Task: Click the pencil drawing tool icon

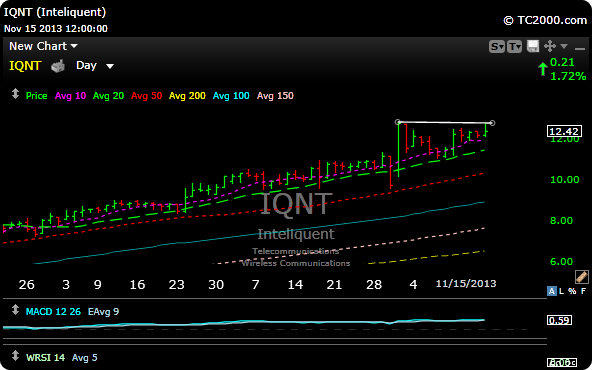Action: pyautogui.click(x=582, y=277)
